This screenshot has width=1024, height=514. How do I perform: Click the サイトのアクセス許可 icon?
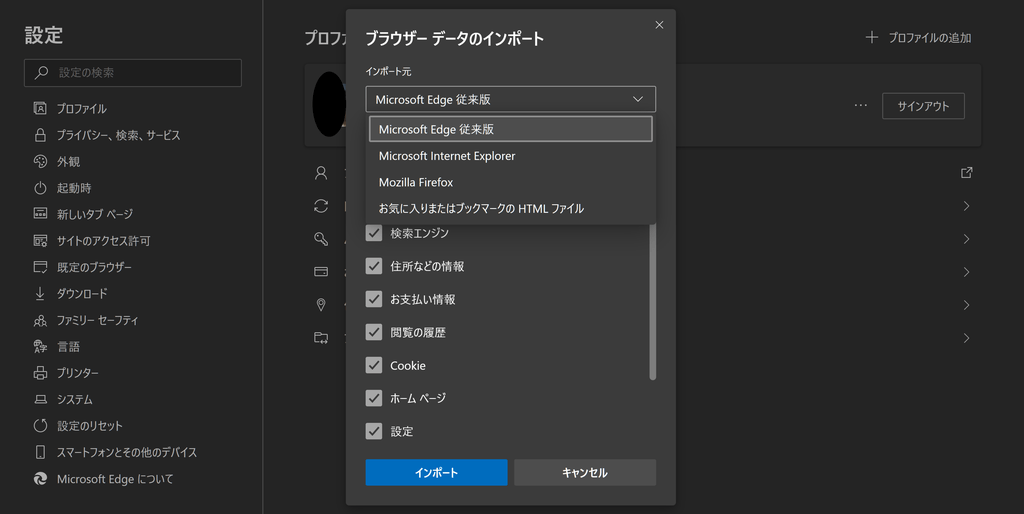[40, 241]
